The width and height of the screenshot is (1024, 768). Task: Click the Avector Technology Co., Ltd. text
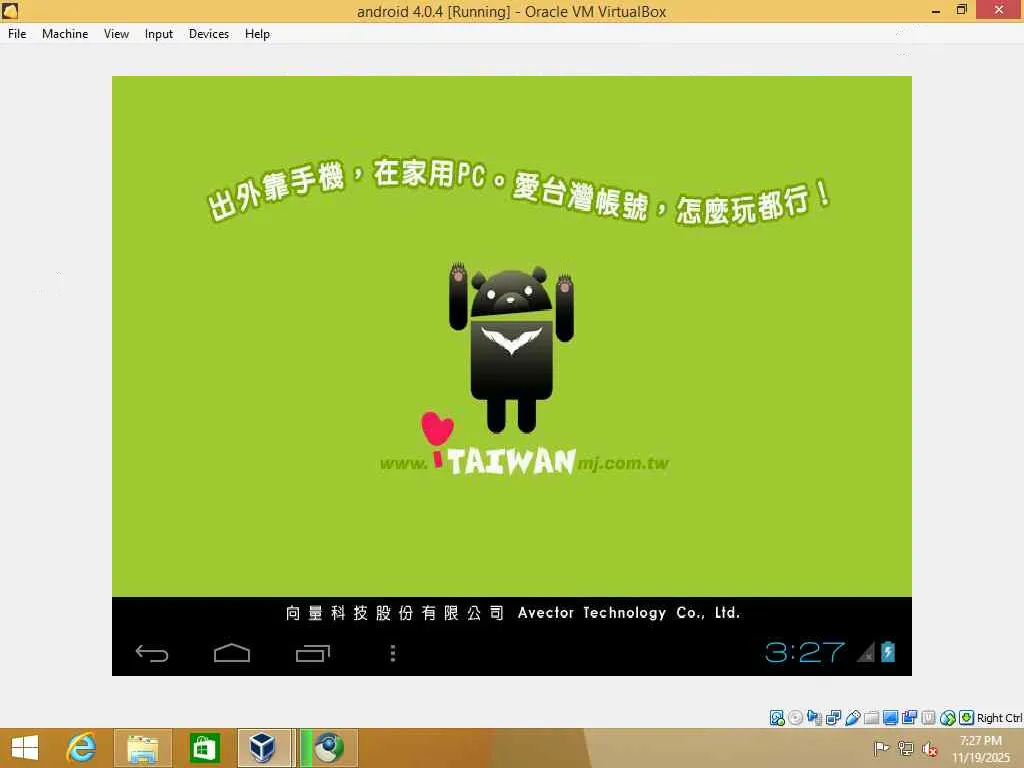628,613
